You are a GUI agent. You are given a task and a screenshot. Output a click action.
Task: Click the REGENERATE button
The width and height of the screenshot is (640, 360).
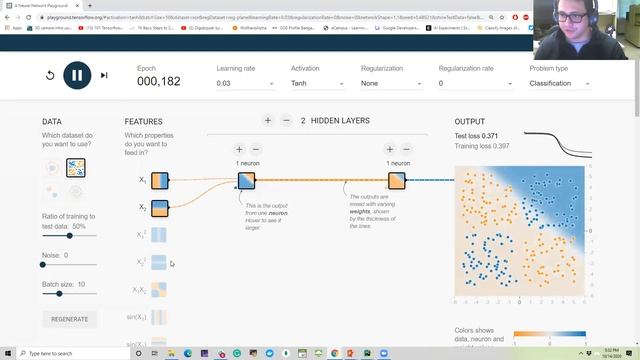click(69, 319)
